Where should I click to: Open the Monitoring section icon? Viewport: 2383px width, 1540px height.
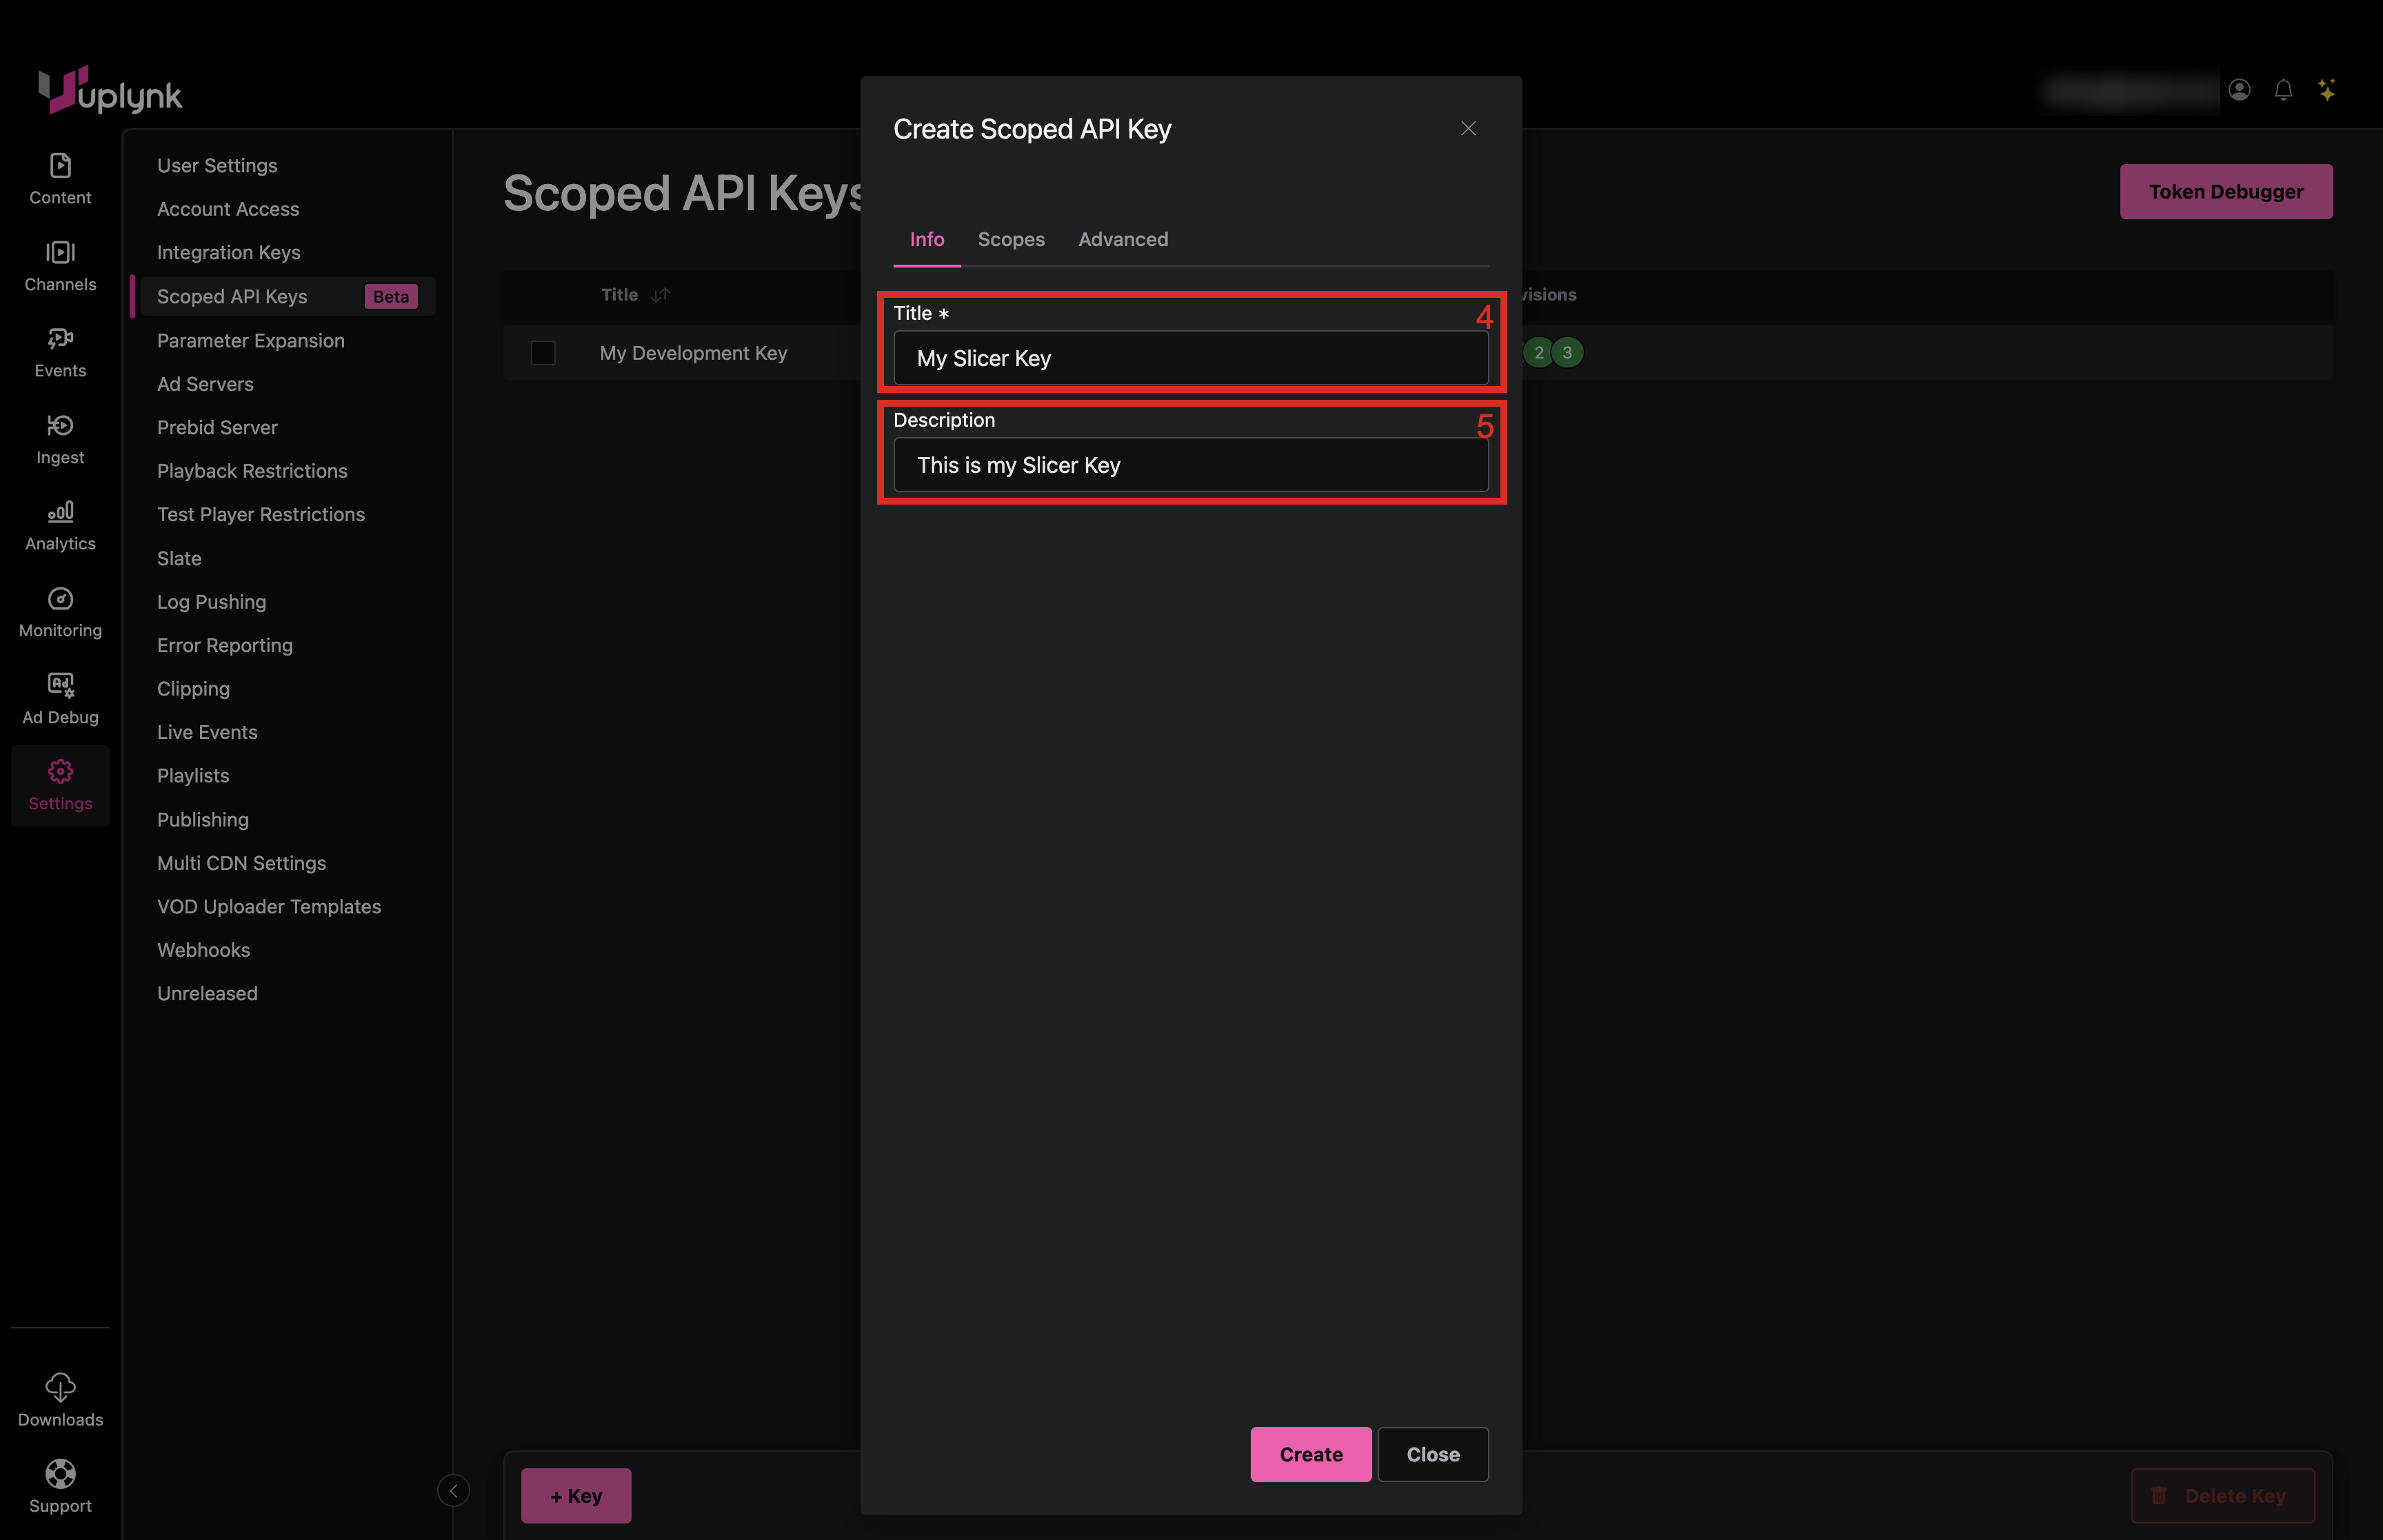click(x=60, y=599)
